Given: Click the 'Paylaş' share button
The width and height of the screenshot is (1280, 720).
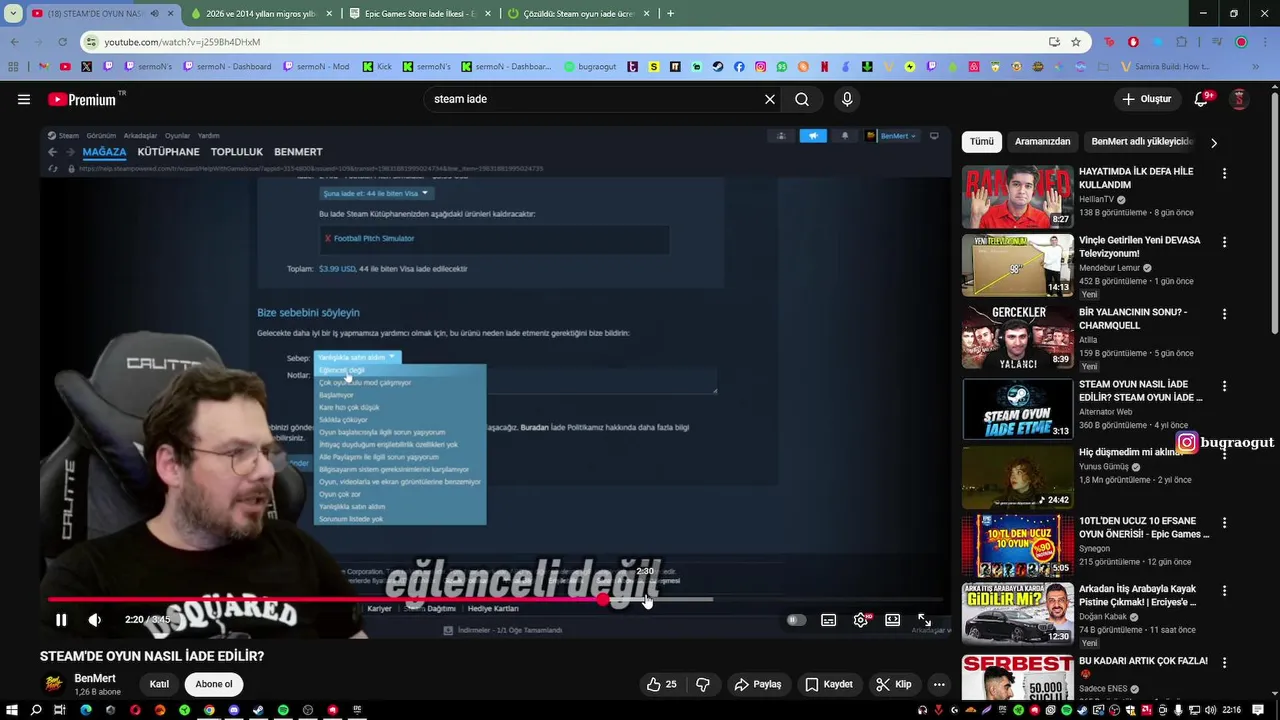Looking at the screenshot, I should pyautogui.click(x=758, y=684).
